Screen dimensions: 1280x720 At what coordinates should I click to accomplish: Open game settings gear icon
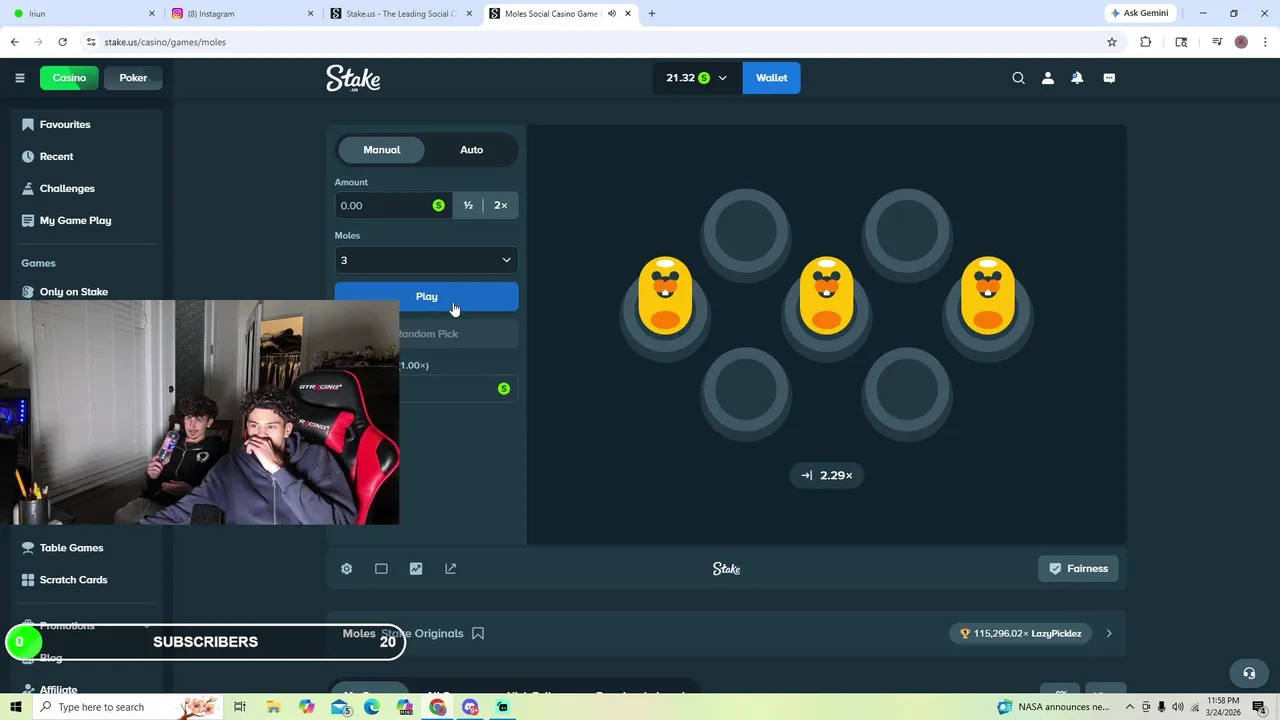346,568
